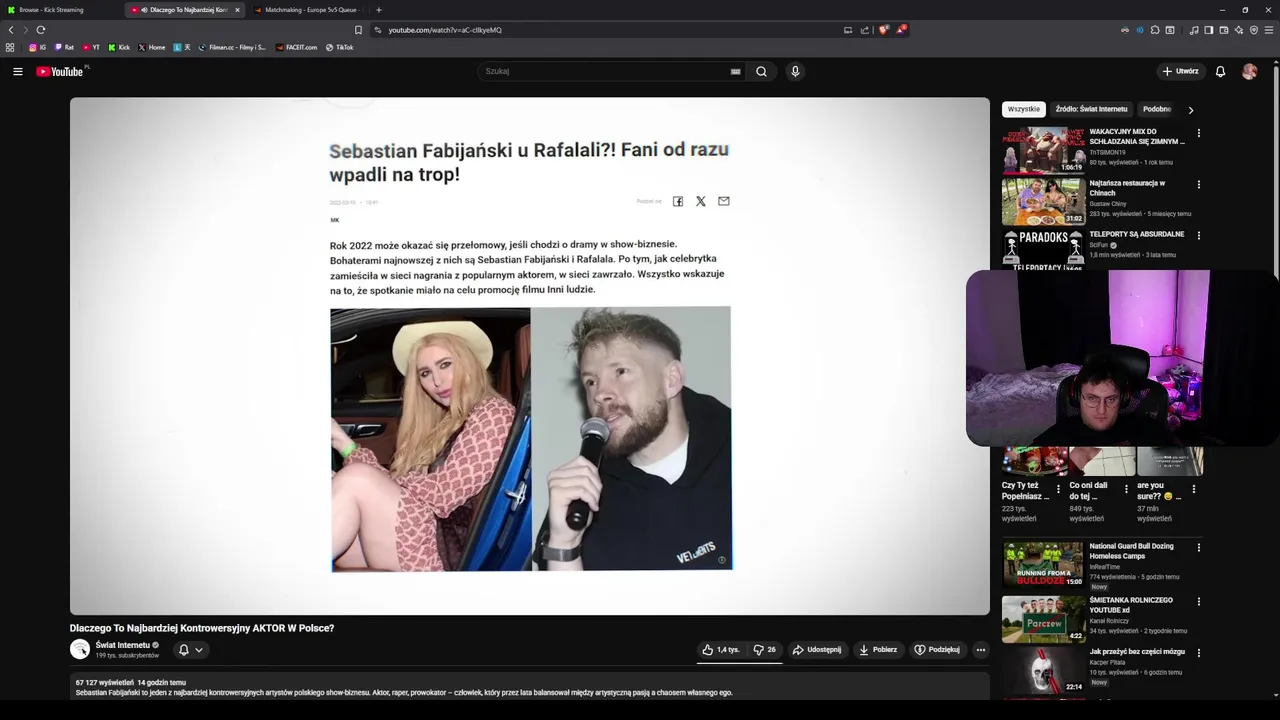Click the Udostępnij share button

point(817,649)
